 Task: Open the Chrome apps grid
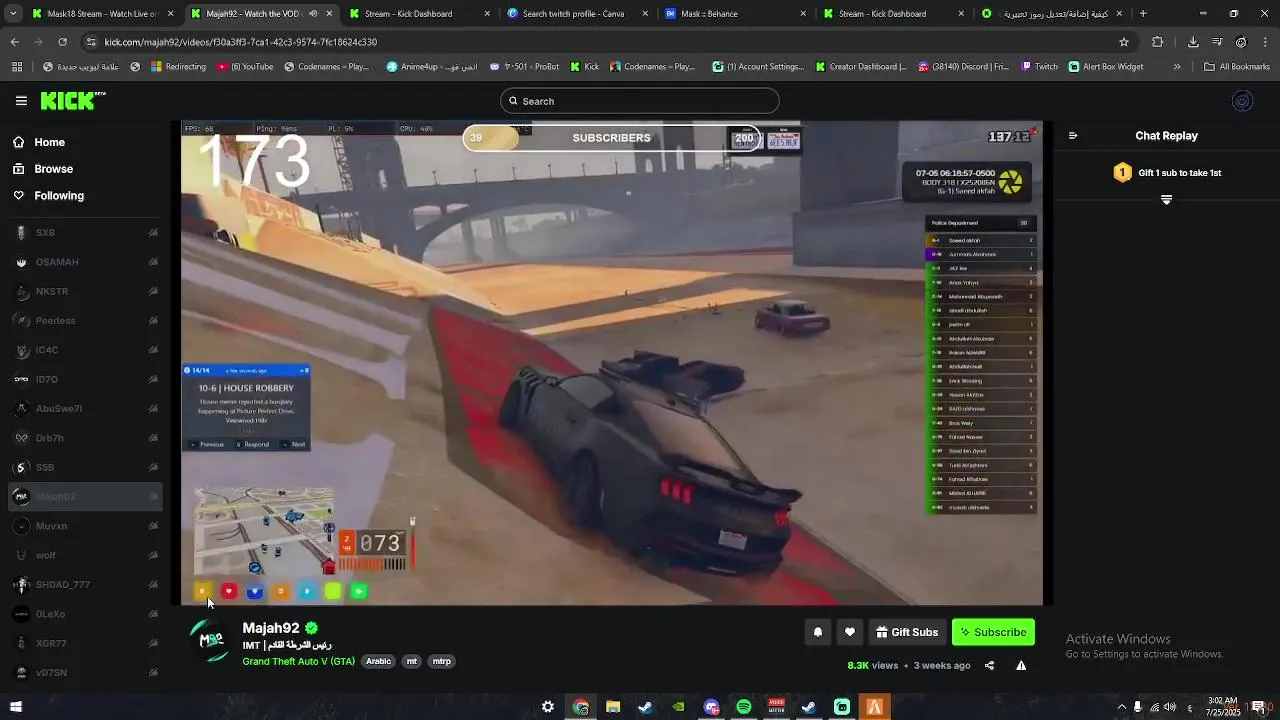17,67
